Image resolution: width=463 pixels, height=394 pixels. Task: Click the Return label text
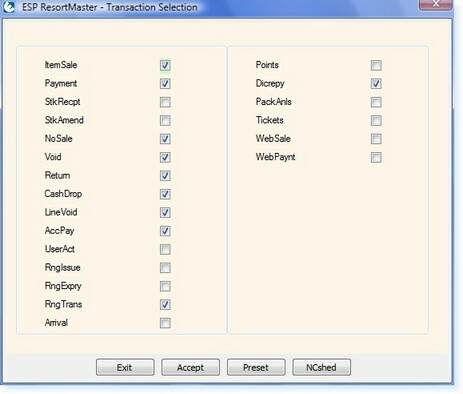coord(57,175)
